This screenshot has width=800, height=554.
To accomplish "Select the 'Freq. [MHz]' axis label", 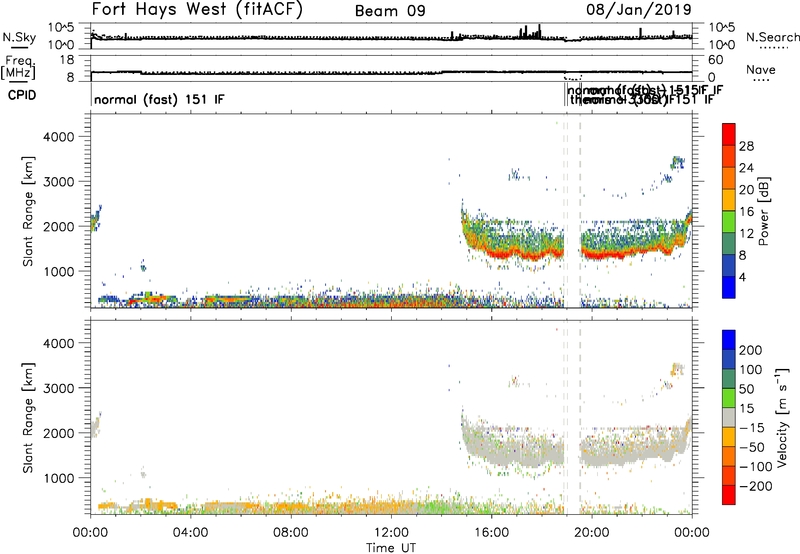I will (18, 68).
